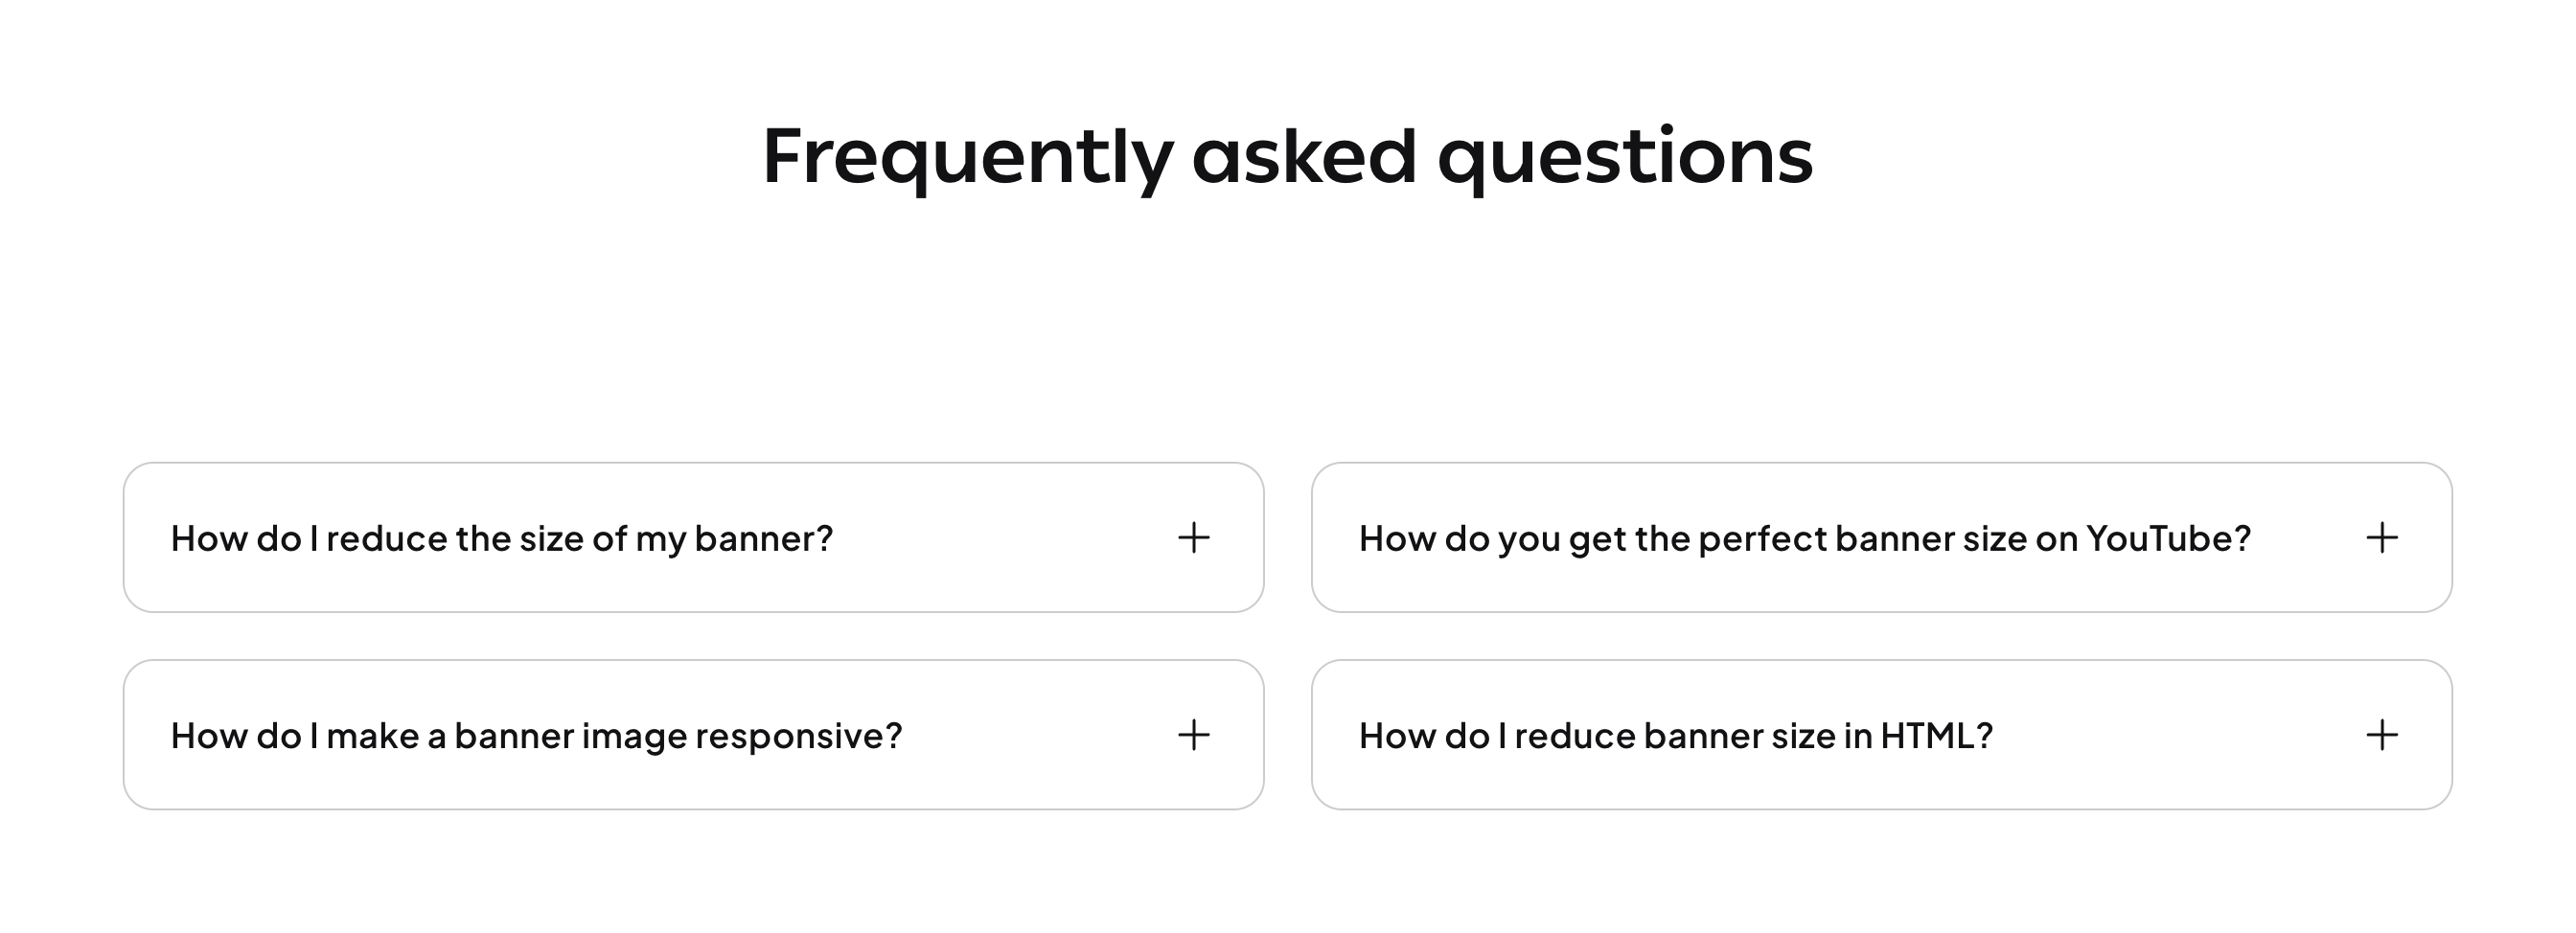Viewport: 2576px width, 933px height.
Task: Click the text "How do I reduce banner size in HTML?"
Action: [1675, 735]
